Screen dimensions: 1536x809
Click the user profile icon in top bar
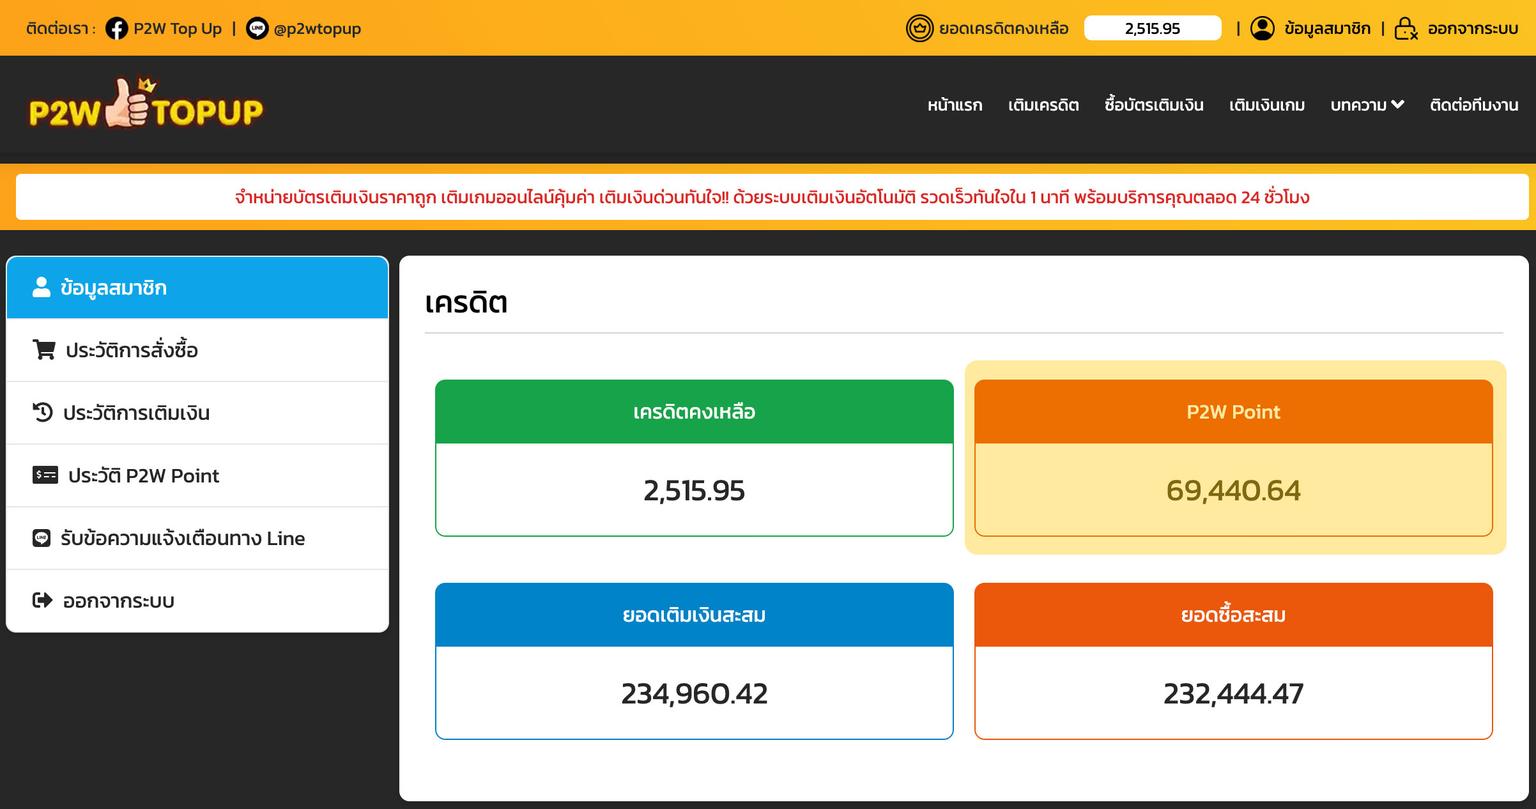pos(1263,28)
